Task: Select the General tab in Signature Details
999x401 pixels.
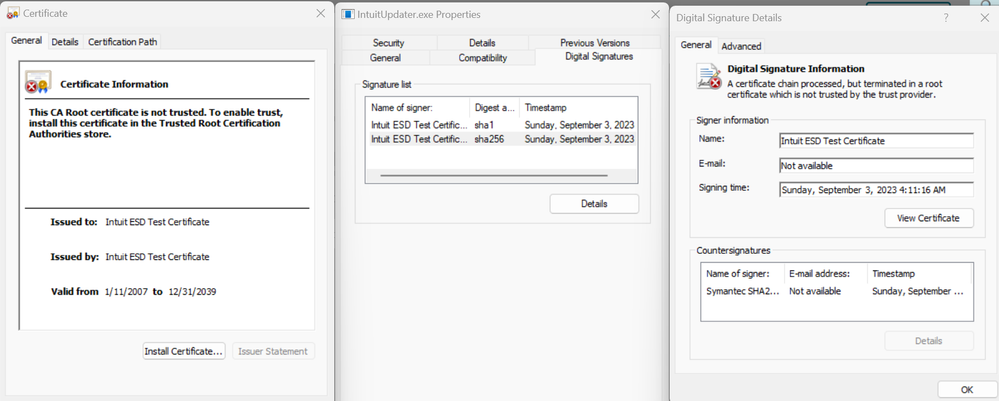Action: point(696,45)
